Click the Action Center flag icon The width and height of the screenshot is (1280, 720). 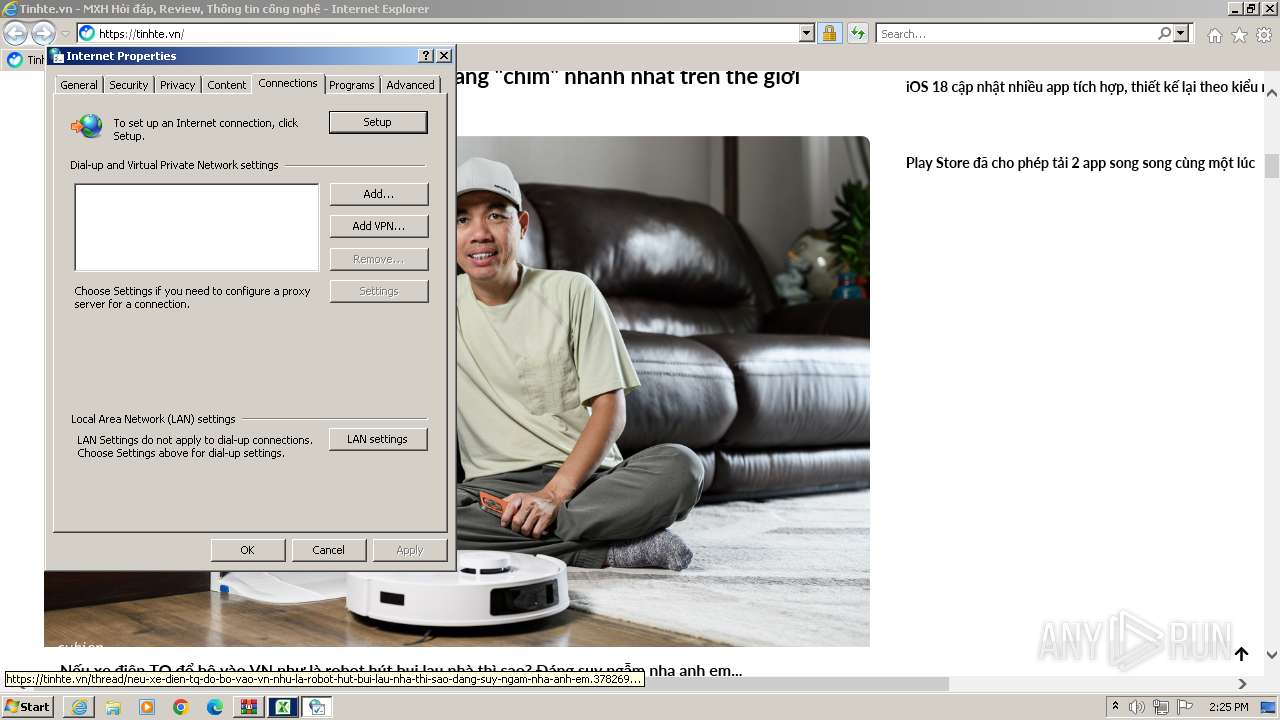(x=1185, y=707)
